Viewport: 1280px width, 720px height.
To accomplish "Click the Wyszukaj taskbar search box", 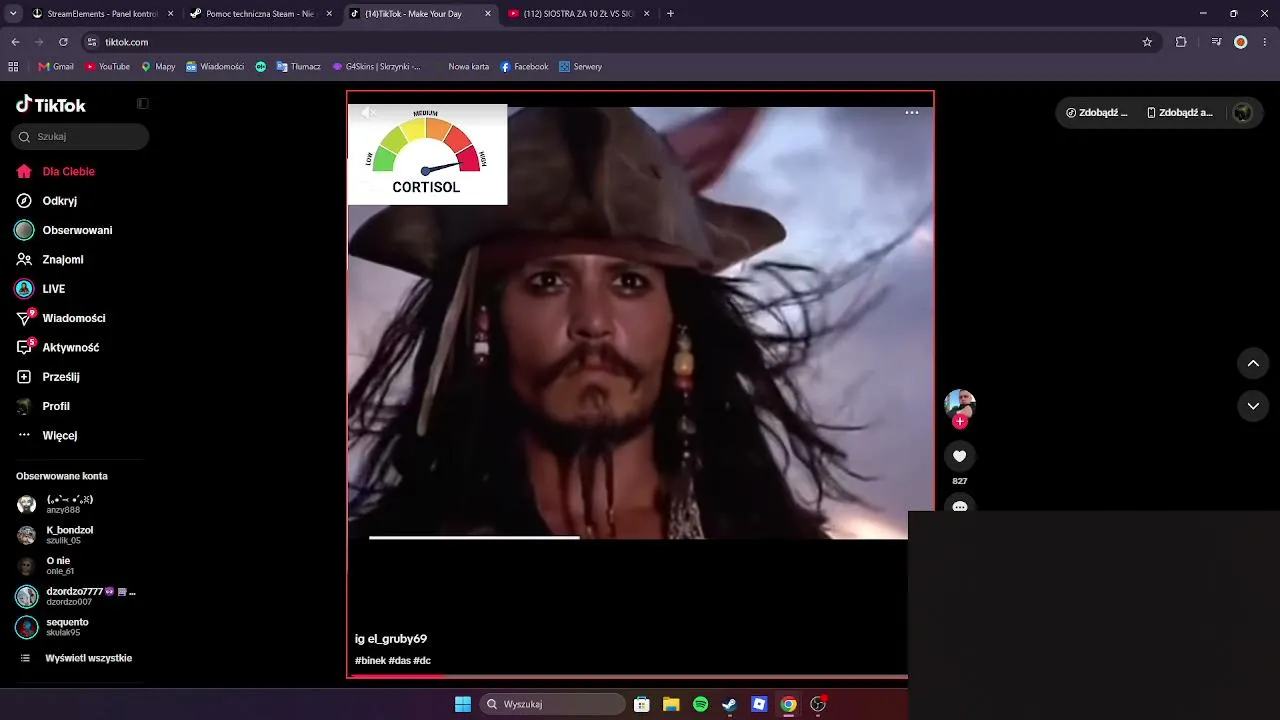I will [x=553, y=704].
